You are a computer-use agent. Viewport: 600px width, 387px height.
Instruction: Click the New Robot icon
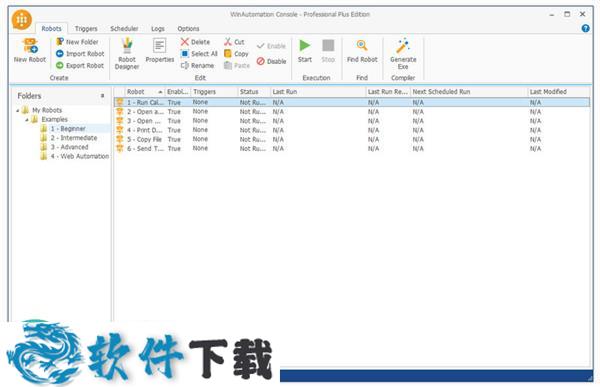[x=30, y=50]
